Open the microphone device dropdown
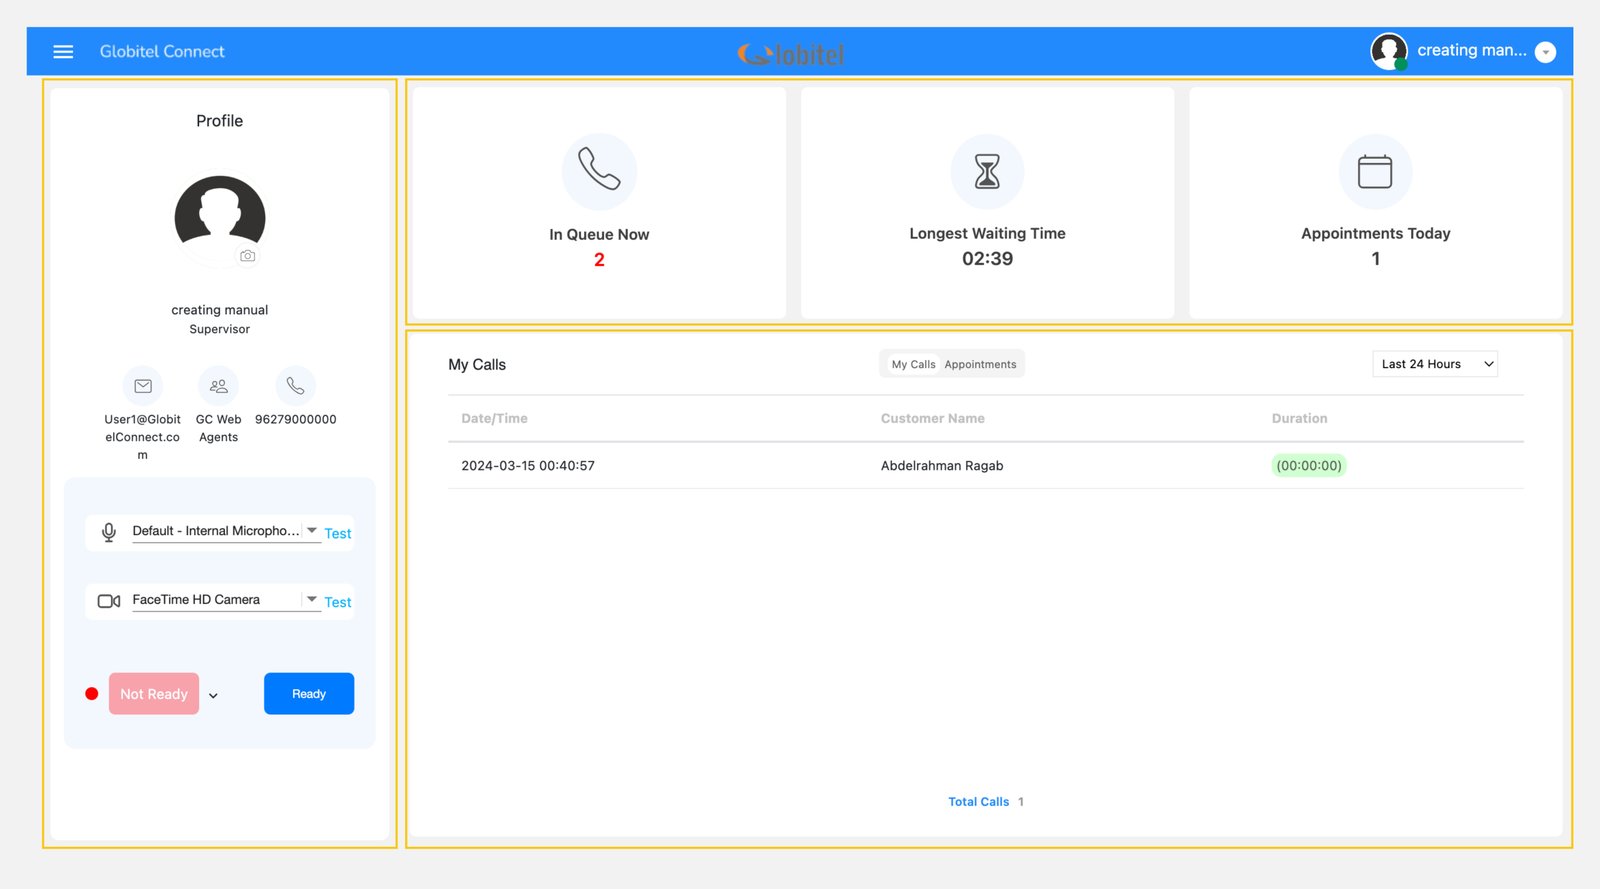Viewport: 1600px width, 889px height. [x=312, y=531]
